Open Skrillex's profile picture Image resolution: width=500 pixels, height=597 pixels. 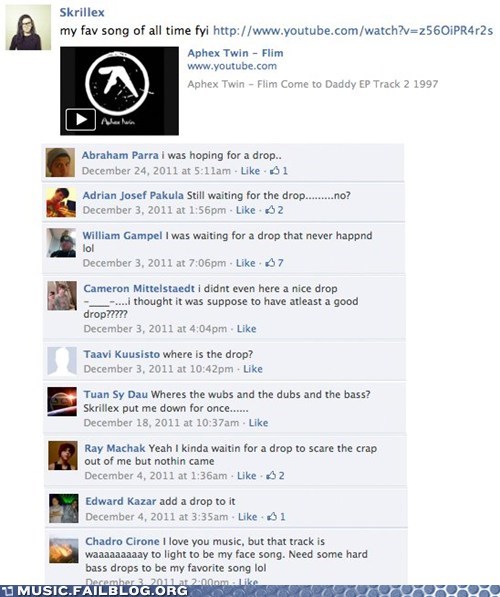pyautogui.click(x=28, y=28)
